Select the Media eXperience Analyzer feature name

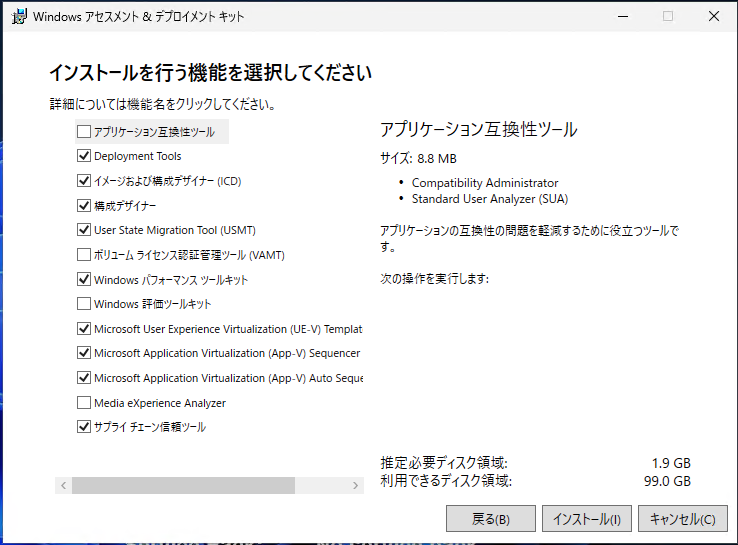click(160, 403)
